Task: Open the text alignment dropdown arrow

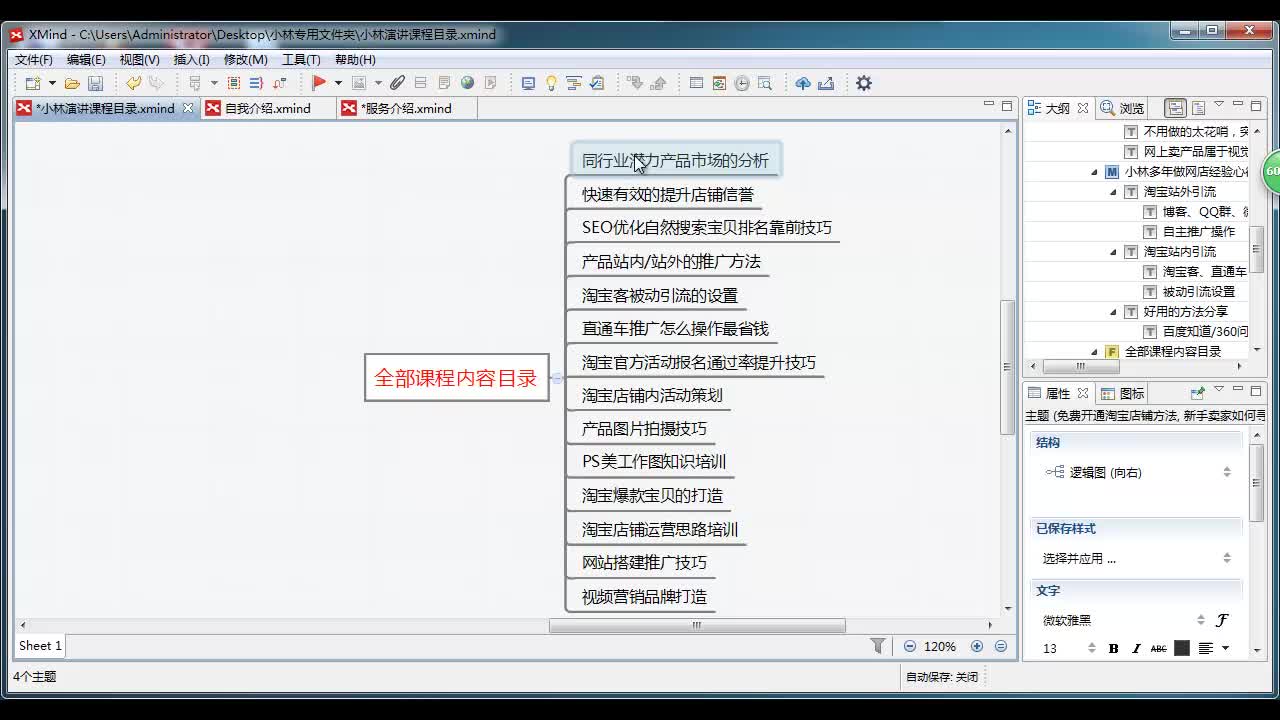Action: 1225,648
